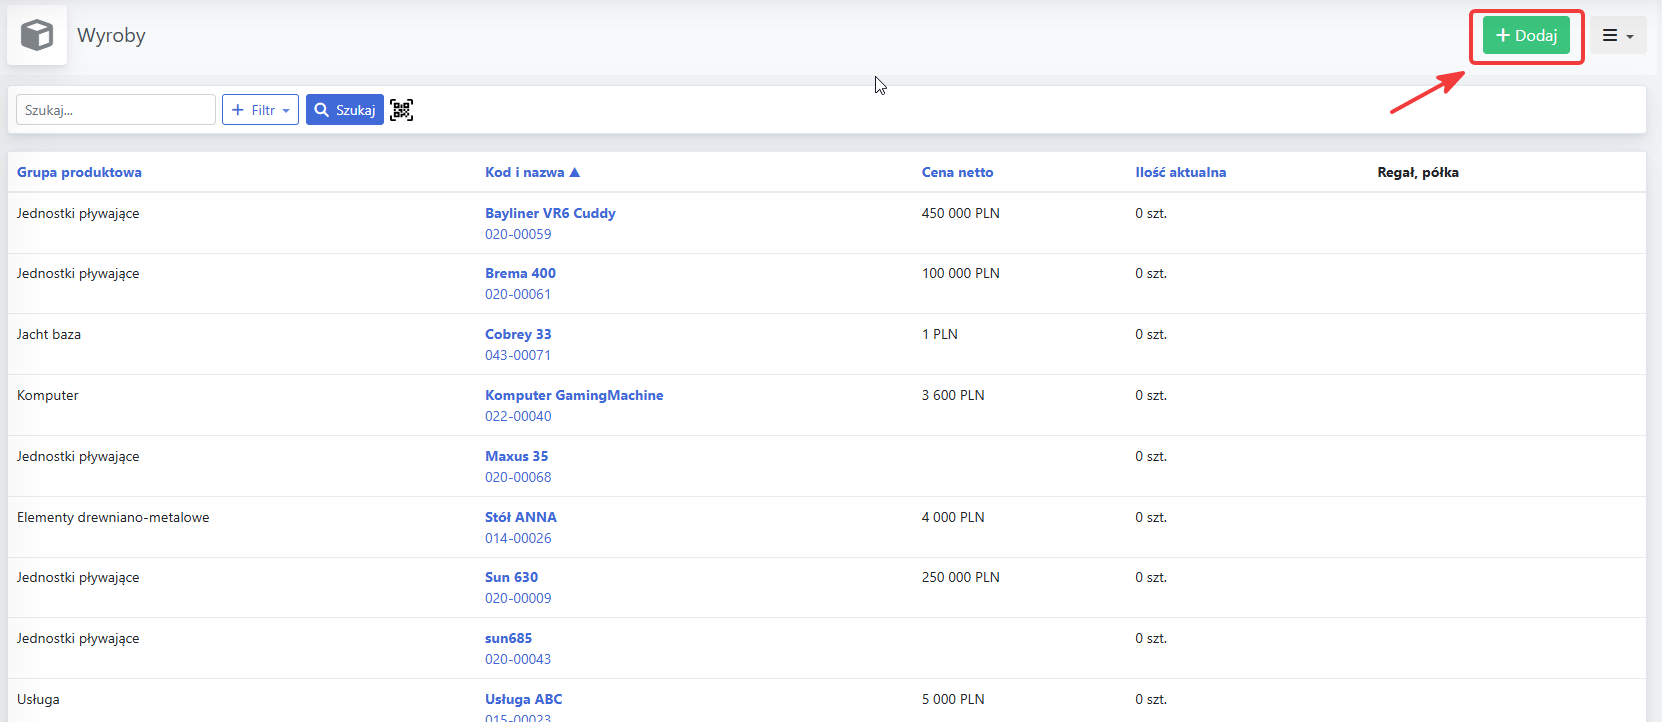
Task: Open the Sun 630 product
Action: 511,577
